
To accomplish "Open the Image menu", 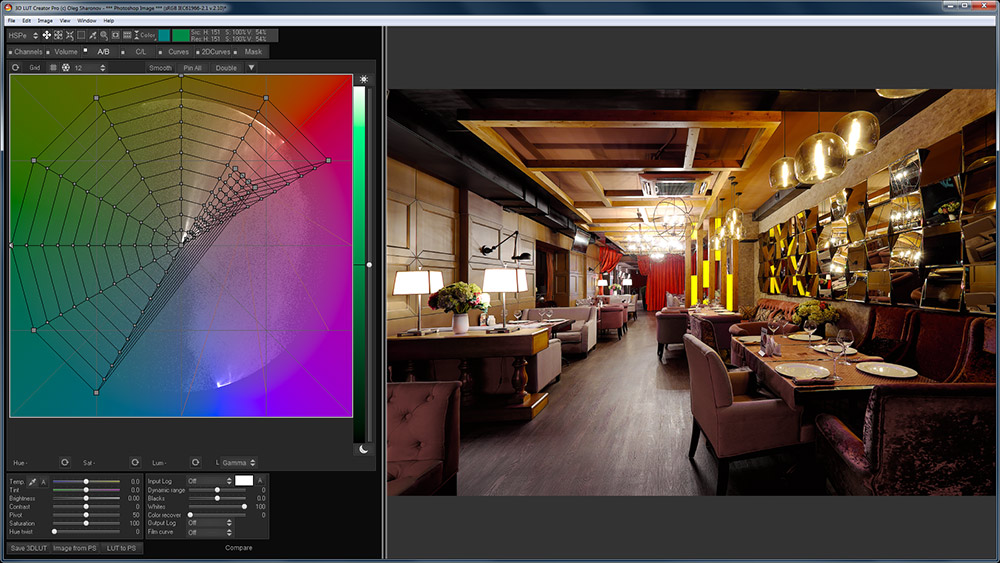I will [x=45, y=20].
